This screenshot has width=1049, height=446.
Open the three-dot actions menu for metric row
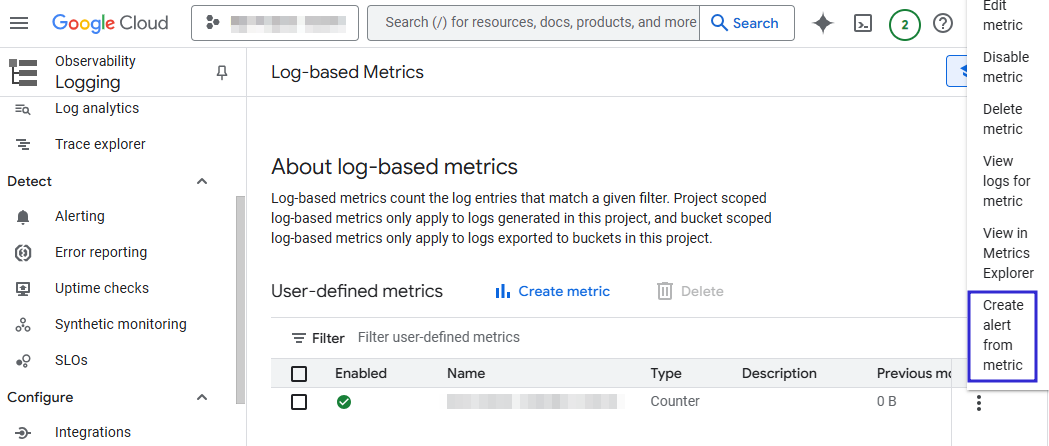point(979,403)
